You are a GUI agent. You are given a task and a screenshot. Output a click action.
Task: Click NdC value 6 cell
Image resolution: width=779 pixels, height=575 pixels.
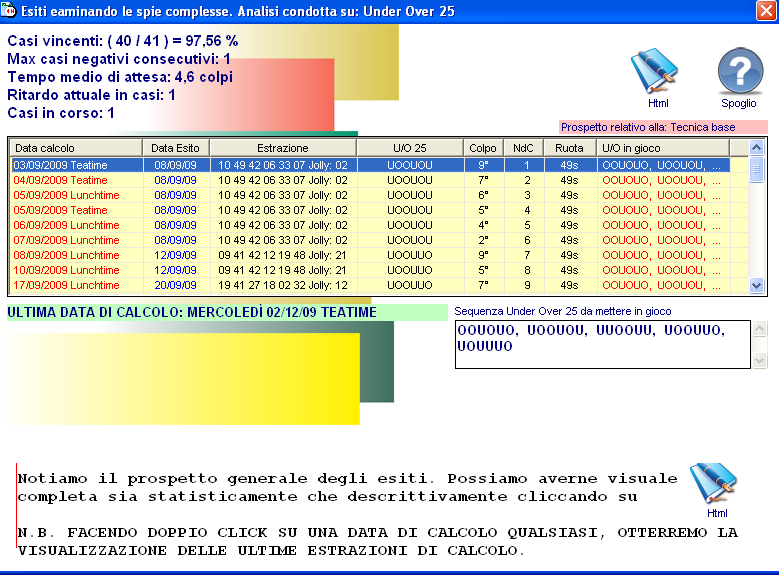pyautogui.click(x=527, y=240)
